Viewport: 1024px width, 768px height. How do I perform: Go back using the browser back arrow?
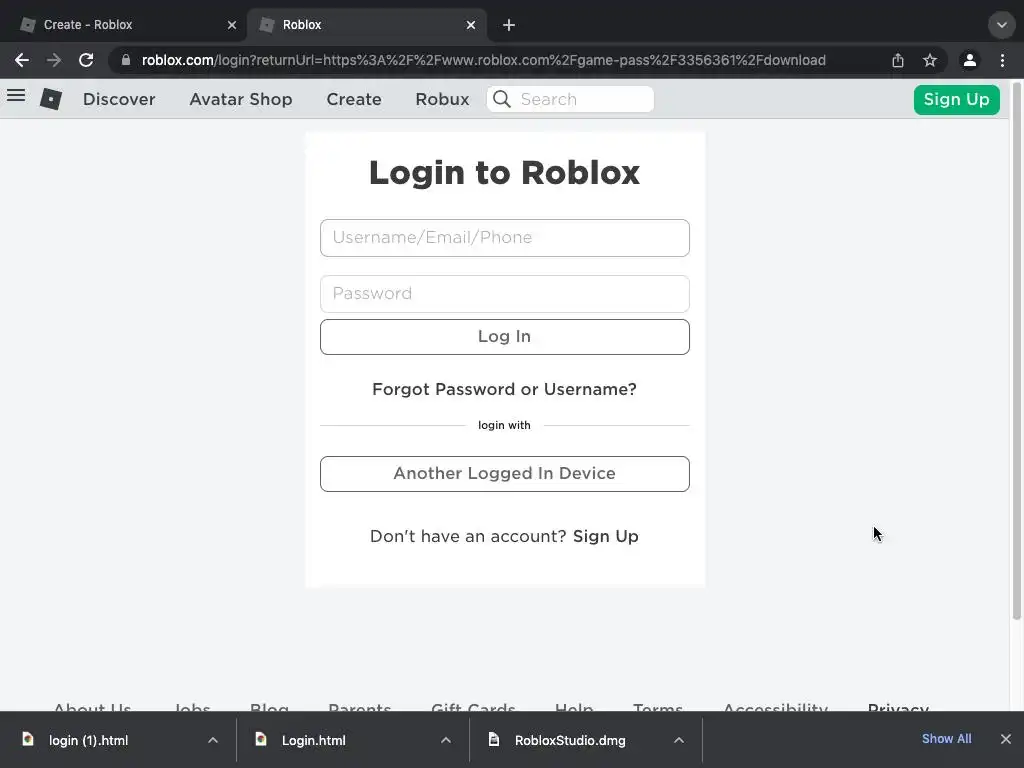point(22,60)
